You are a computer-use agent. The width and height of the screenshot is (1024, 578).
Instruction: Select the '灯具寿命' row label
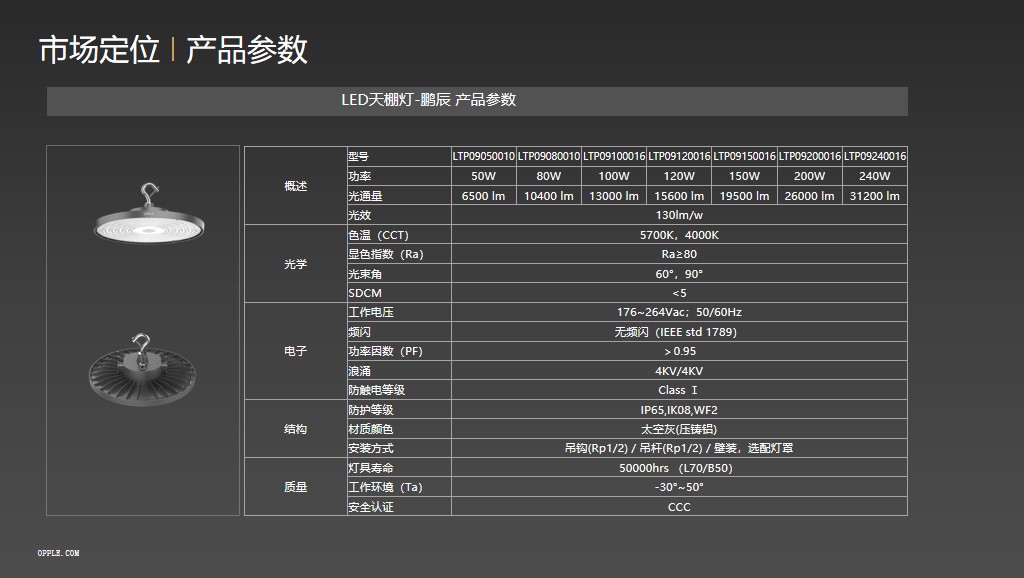click(x=371, y=468)
